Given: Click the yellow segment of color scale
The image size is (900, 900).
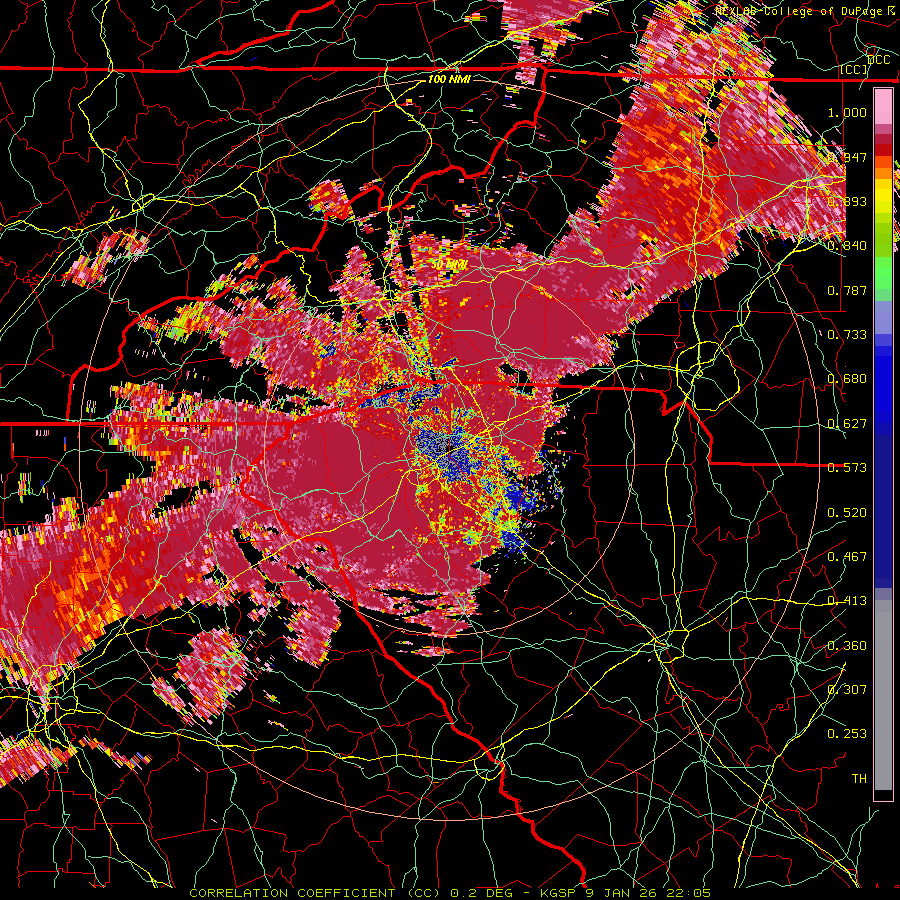Looking at the screenshot, I should (883, 197).
